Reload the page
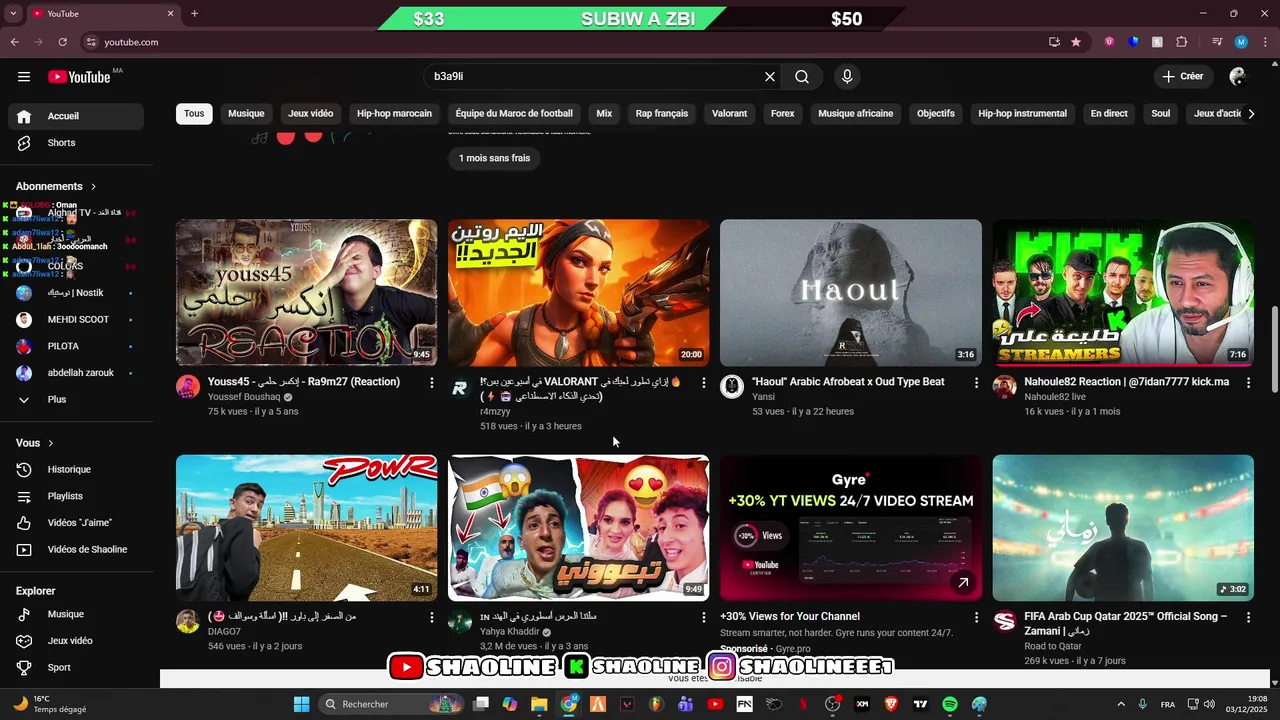 (x=62, y=42)
